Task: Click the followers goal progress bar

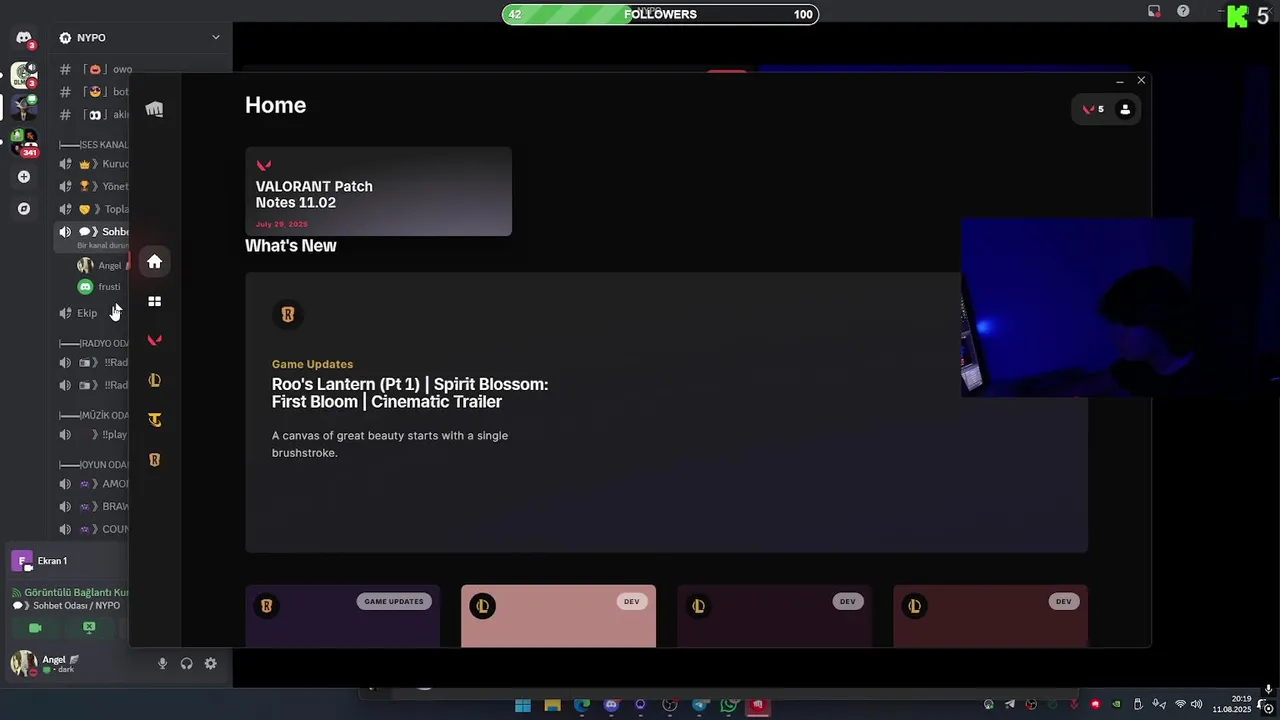Action: (660, 14)
